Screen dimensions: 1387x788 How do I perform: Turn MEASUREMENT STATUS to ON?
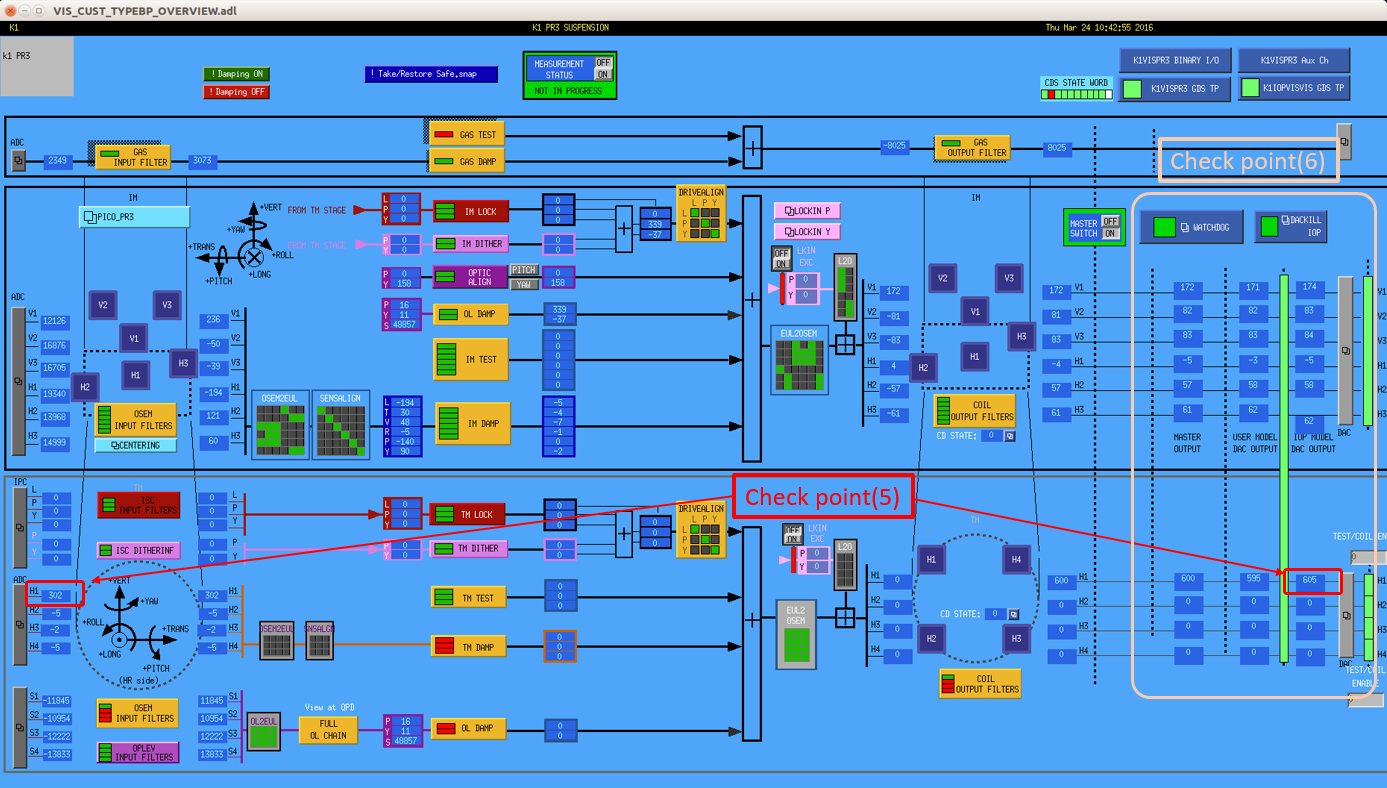point(603,75)
